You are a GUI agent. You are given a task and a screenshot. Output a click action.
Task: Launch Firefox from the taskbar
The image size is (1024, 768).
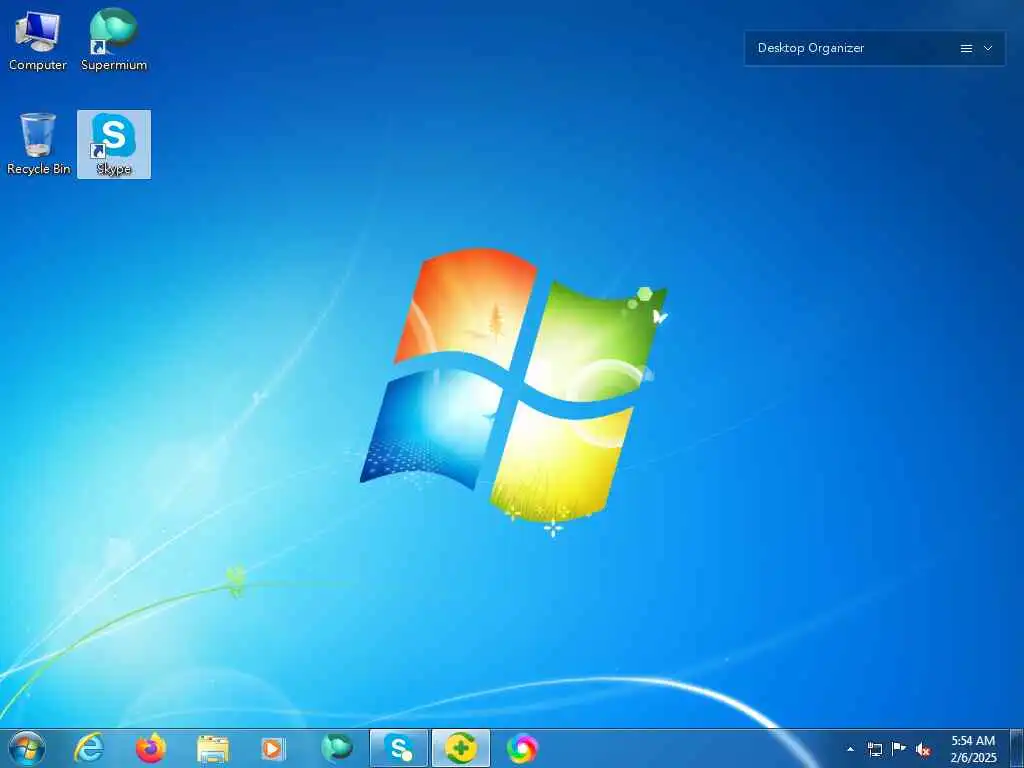[151, 748]
